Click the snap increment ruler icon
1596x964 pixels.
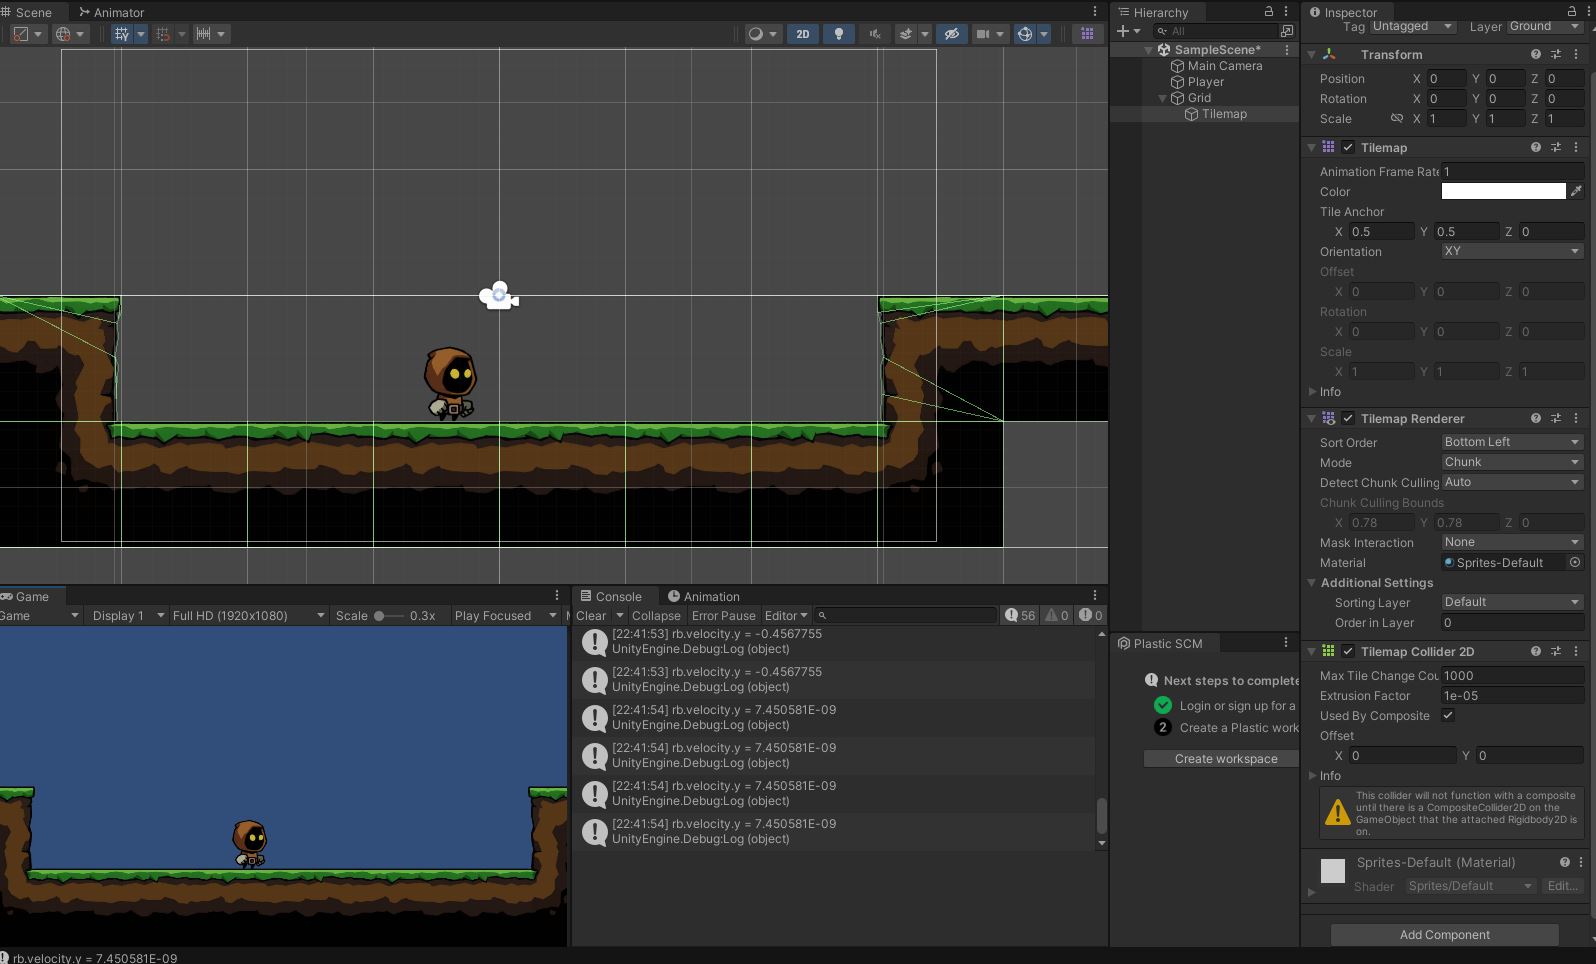(x=204, y=34)
